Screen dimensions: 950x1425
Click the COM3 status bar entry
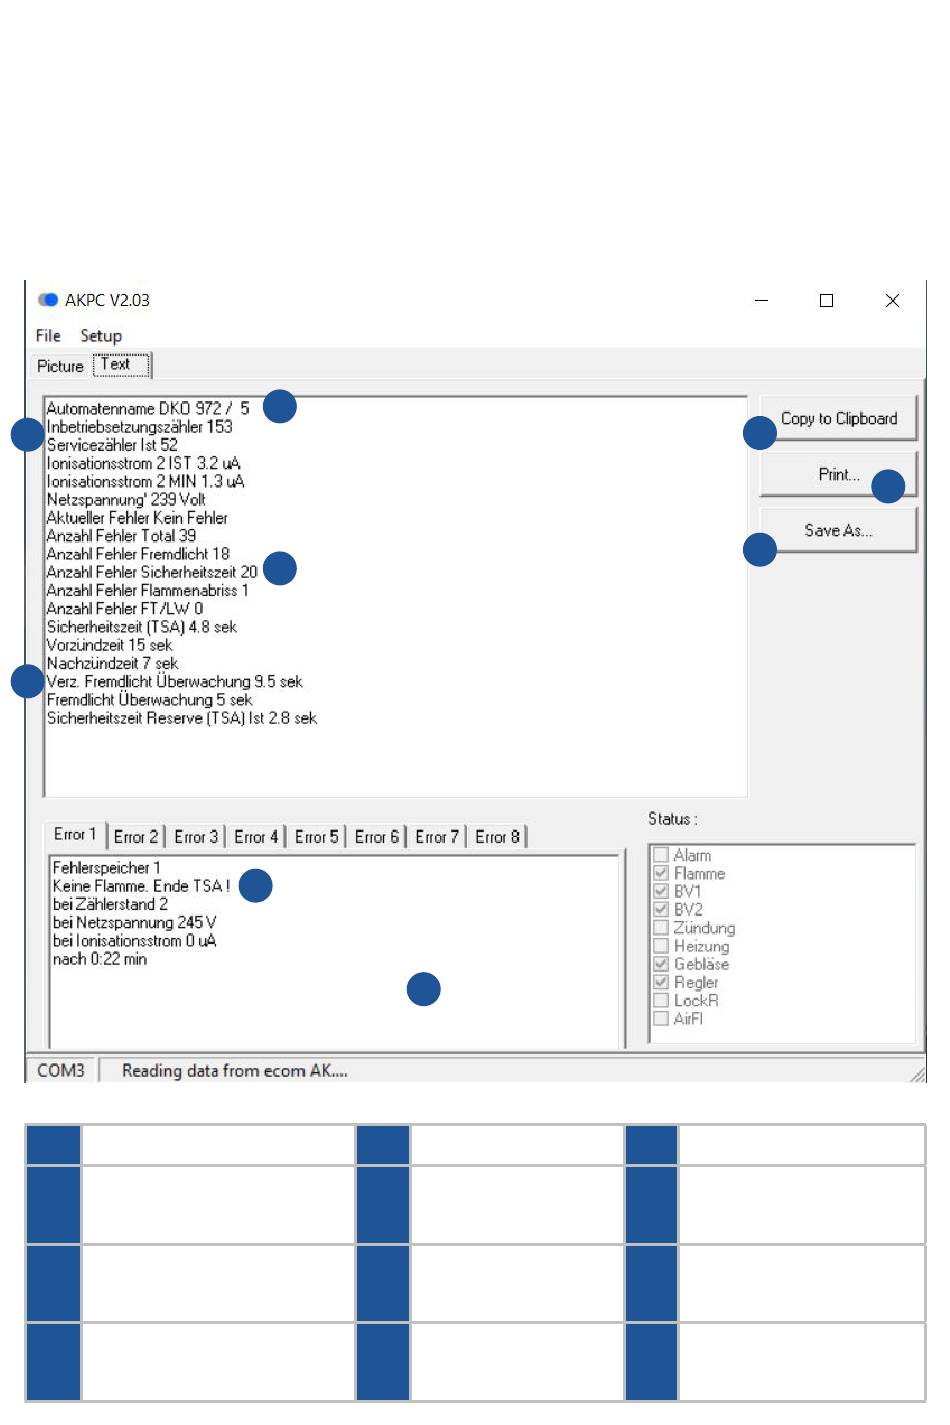61,1070
